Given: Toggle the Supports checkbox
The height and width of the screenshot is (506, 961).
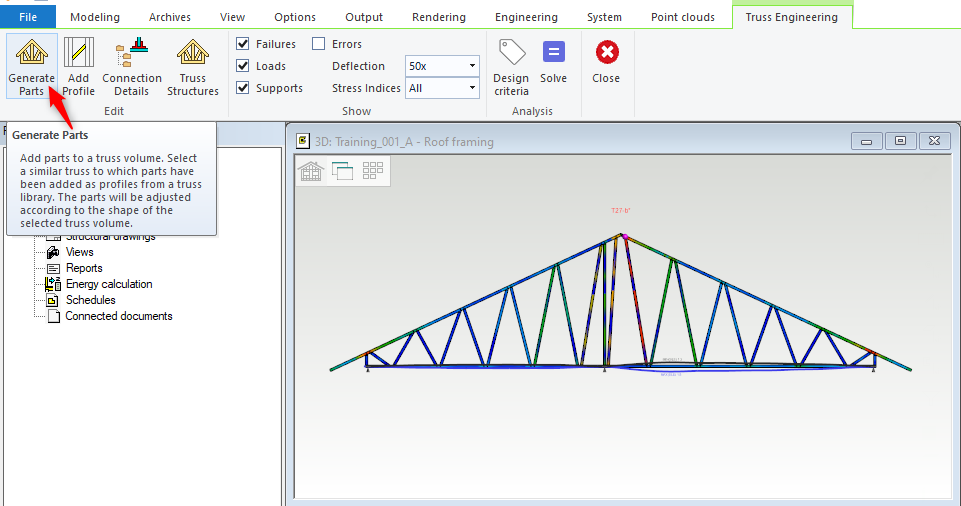Looking at the screenshot, I should click(243, 88).
